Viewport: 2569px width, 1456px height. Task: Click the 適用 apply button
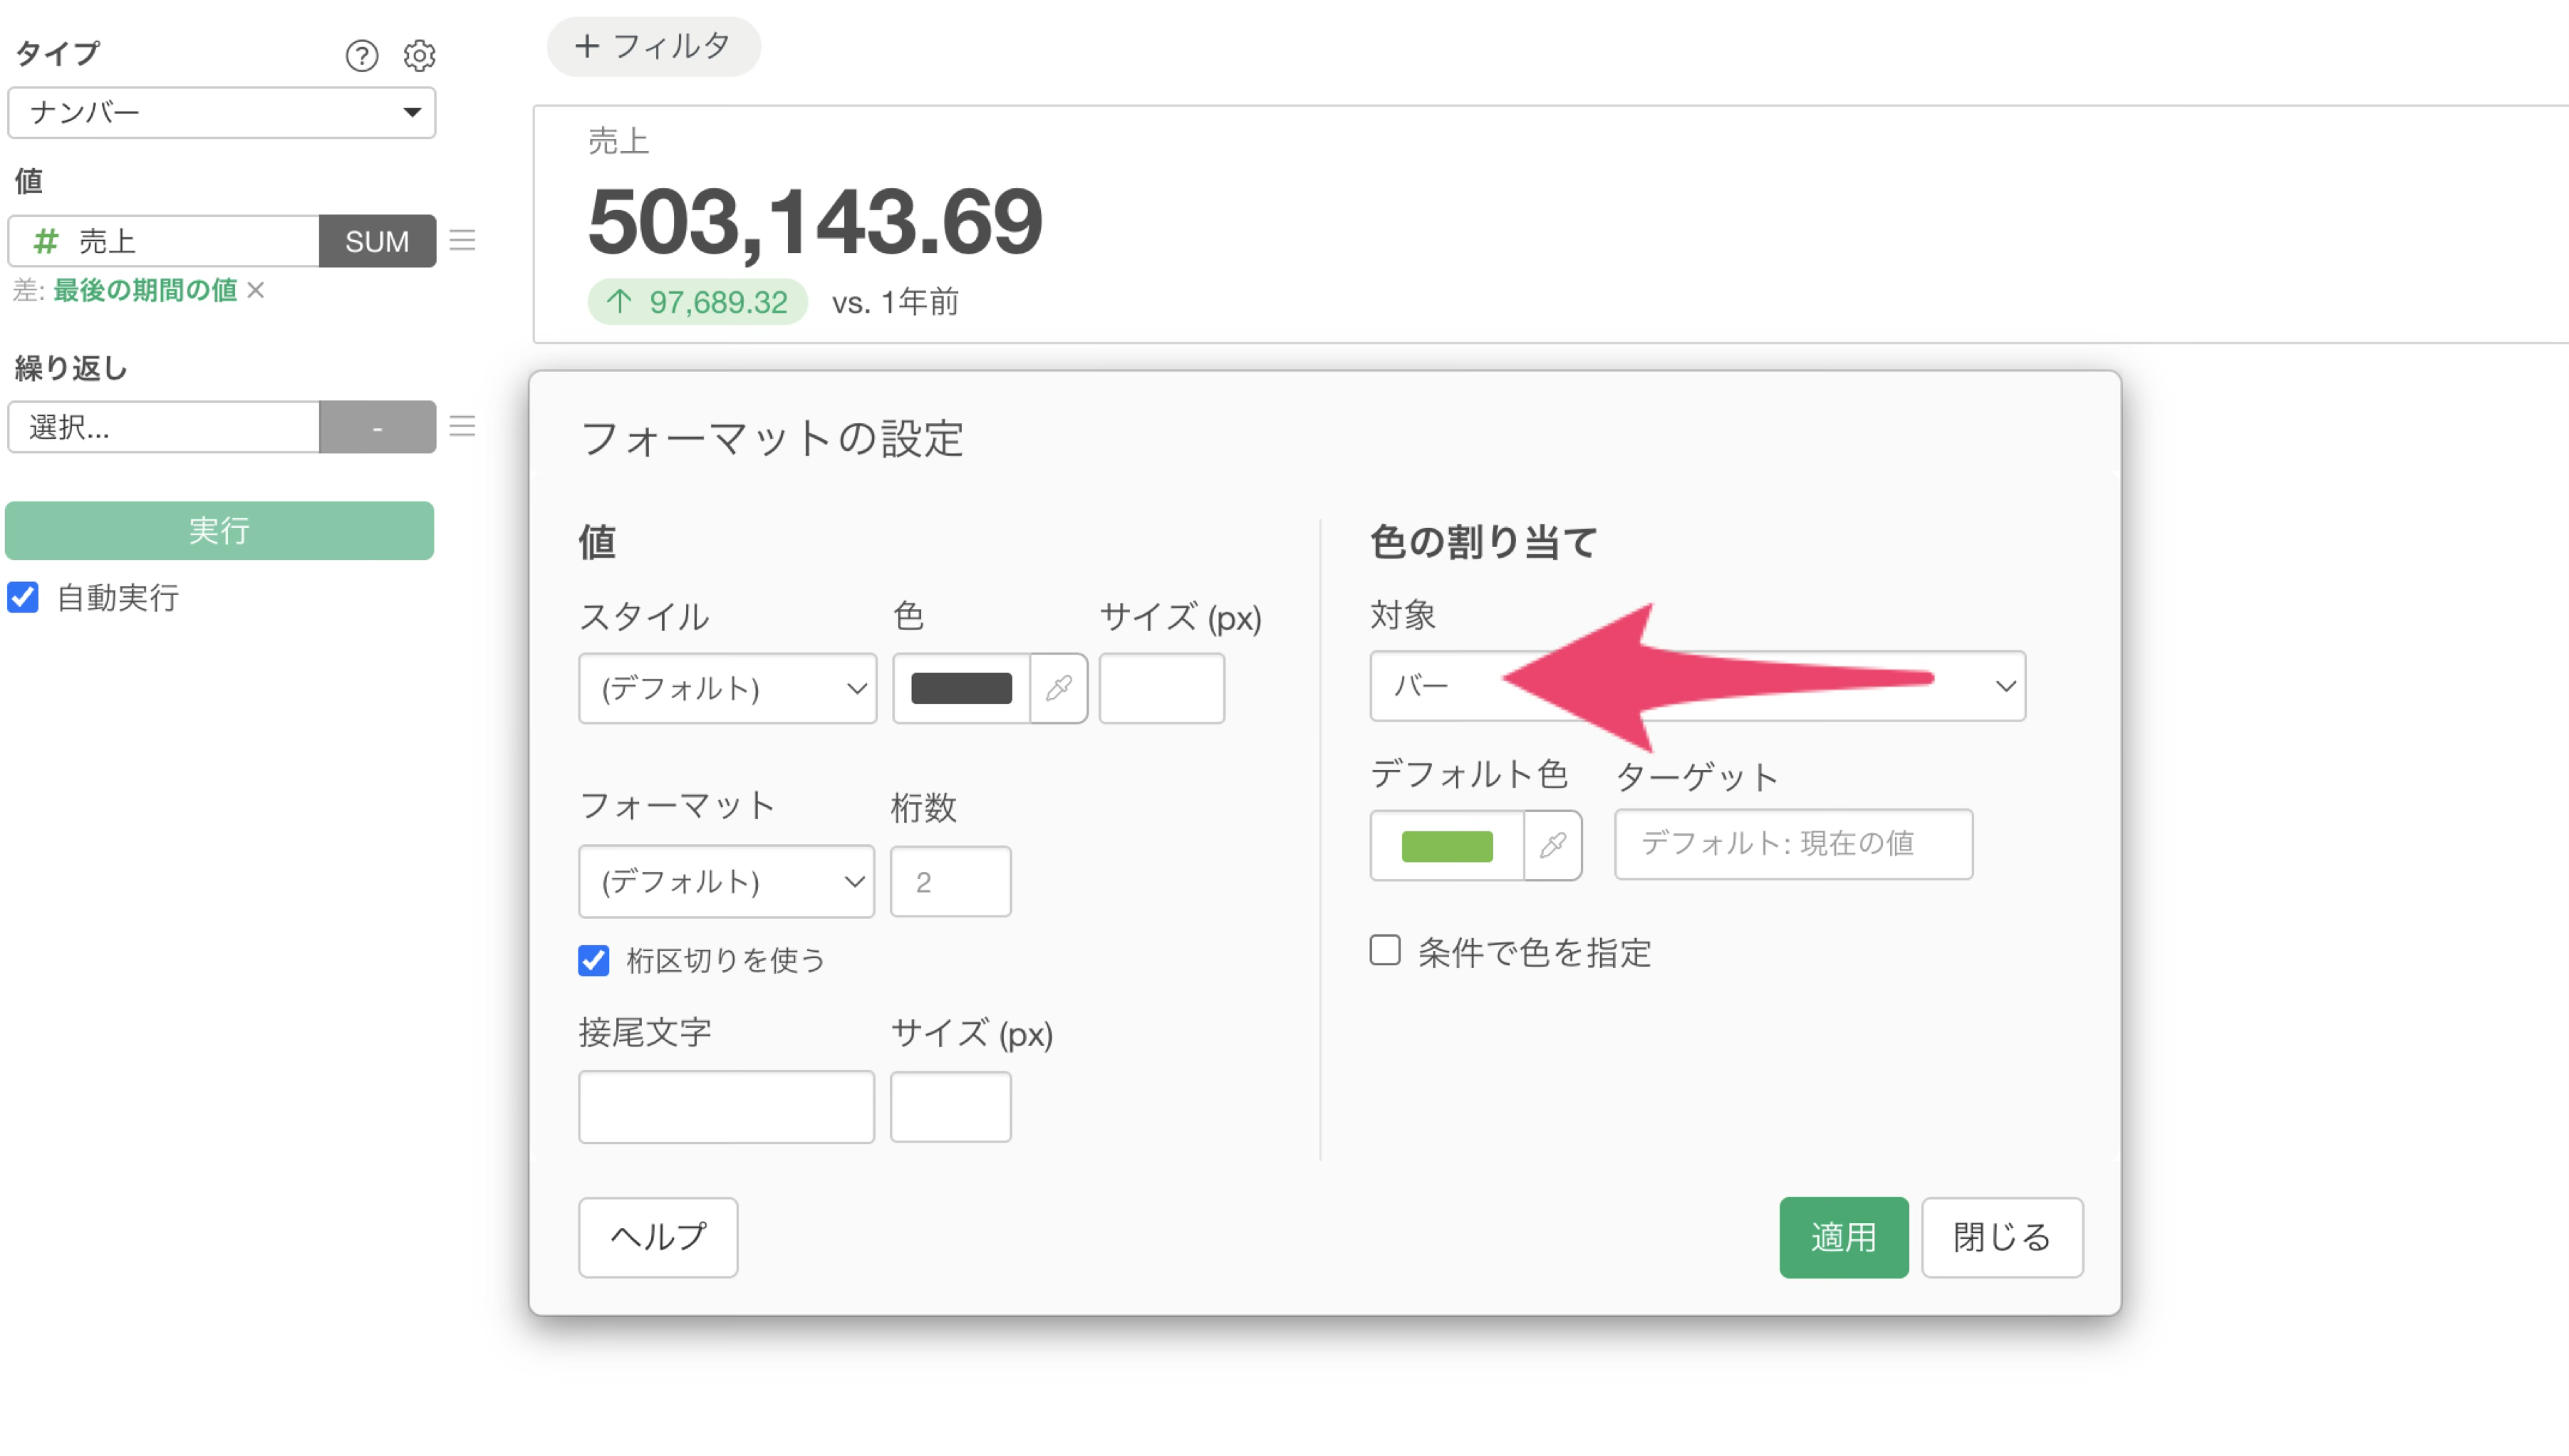coord(1843,1237)
